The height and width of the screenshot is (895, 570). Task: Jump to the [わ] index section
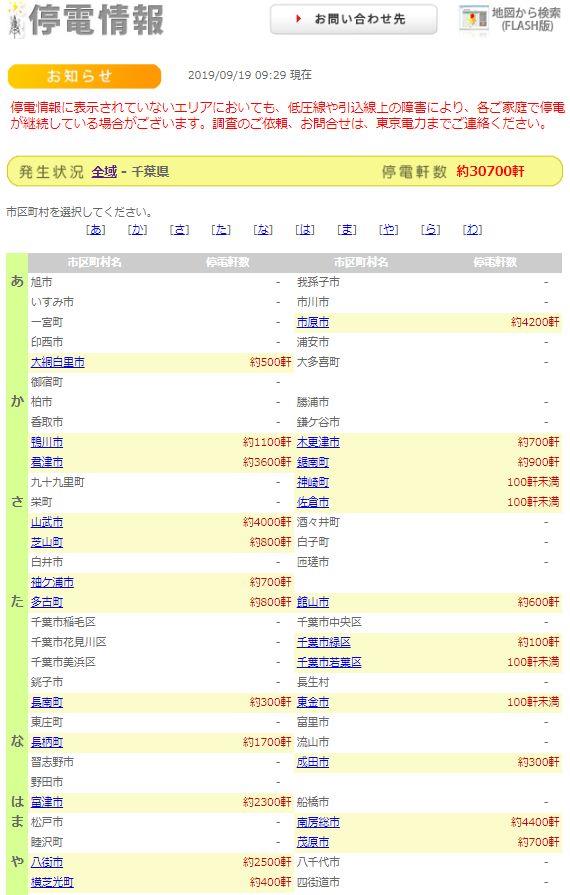coord(472,229)
